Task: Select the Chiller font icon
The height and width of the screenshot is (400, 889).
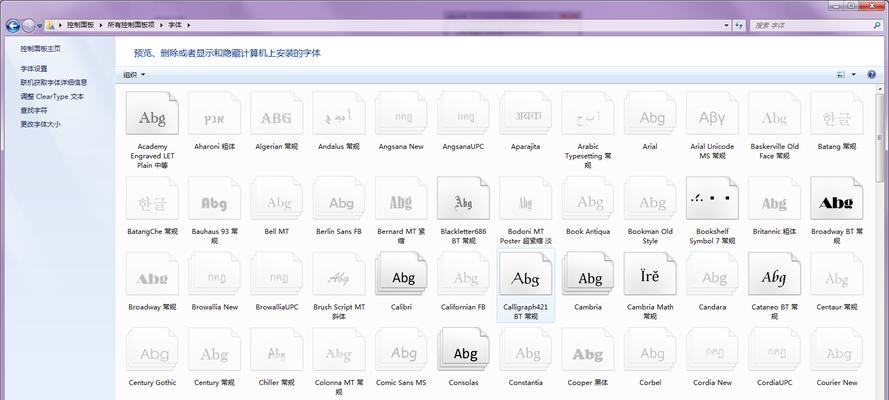Action: coord(277,350)
